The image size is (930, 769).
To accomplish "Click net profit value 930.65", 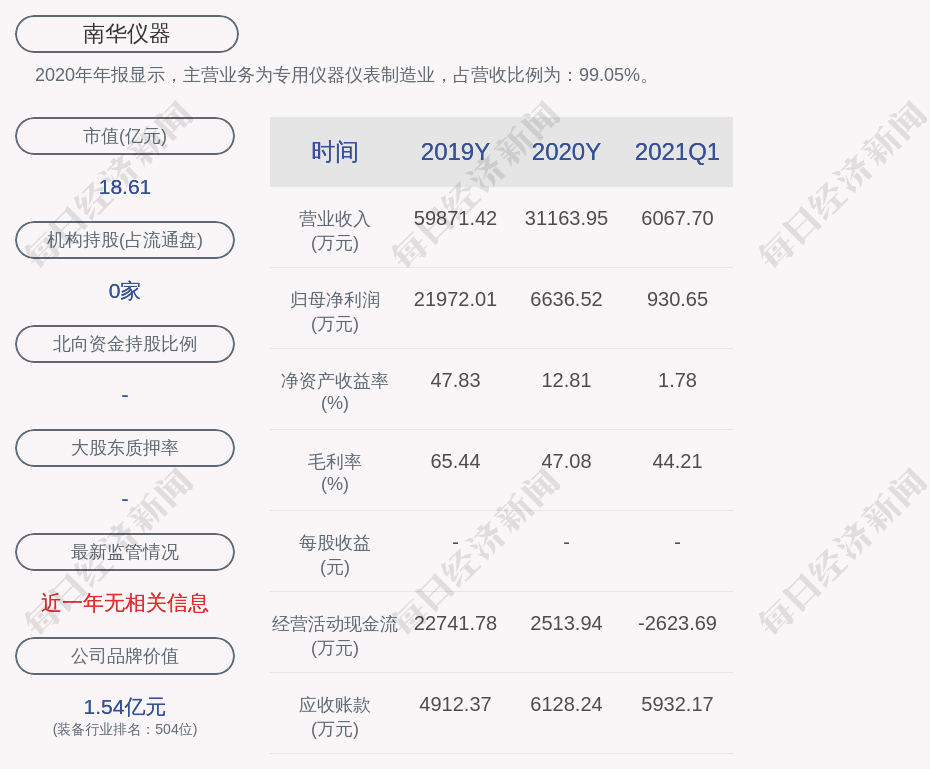I will (x=677, y=299).
